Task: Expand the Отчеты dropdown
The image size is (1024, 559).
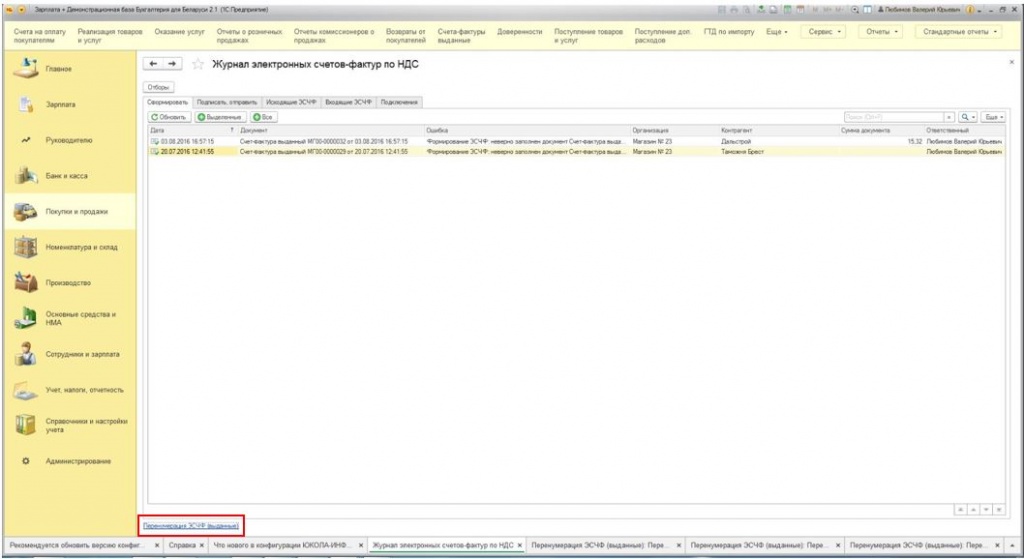Action: point(882,31)
